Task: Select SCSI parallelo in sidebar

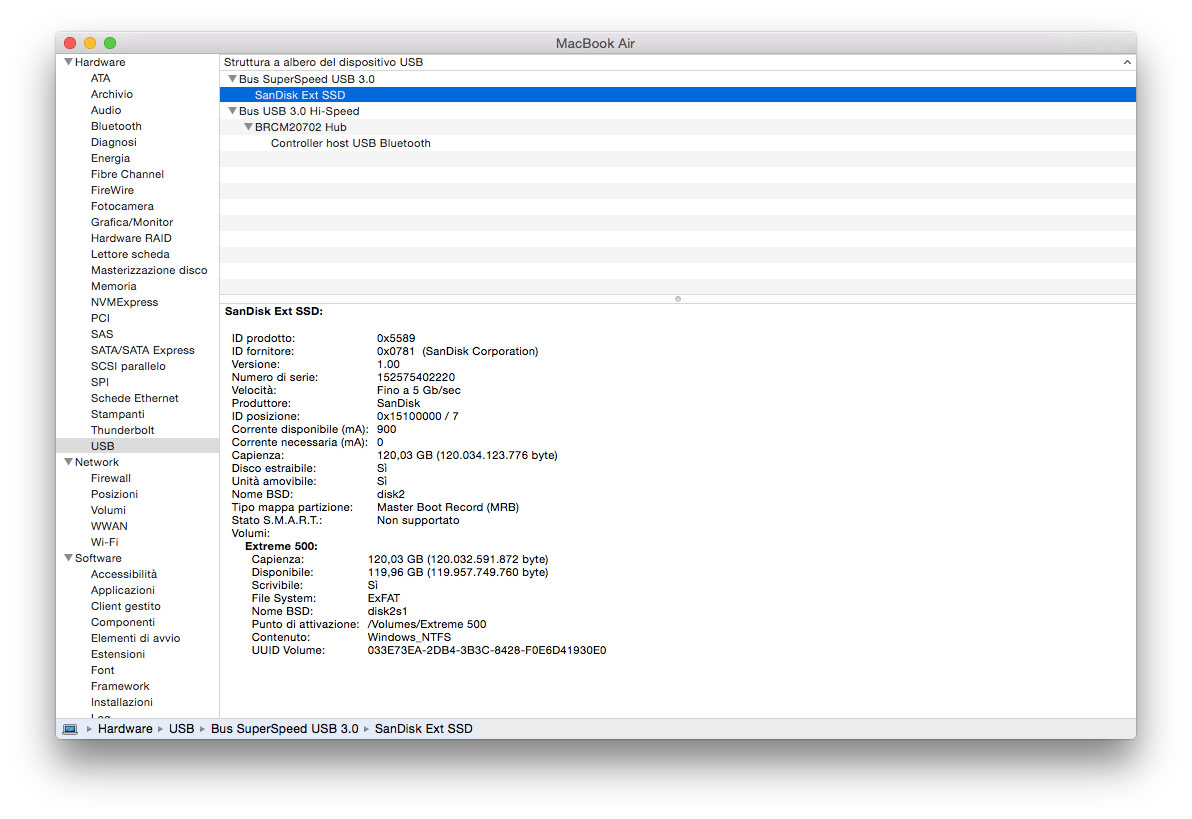Action: point(128,366)
